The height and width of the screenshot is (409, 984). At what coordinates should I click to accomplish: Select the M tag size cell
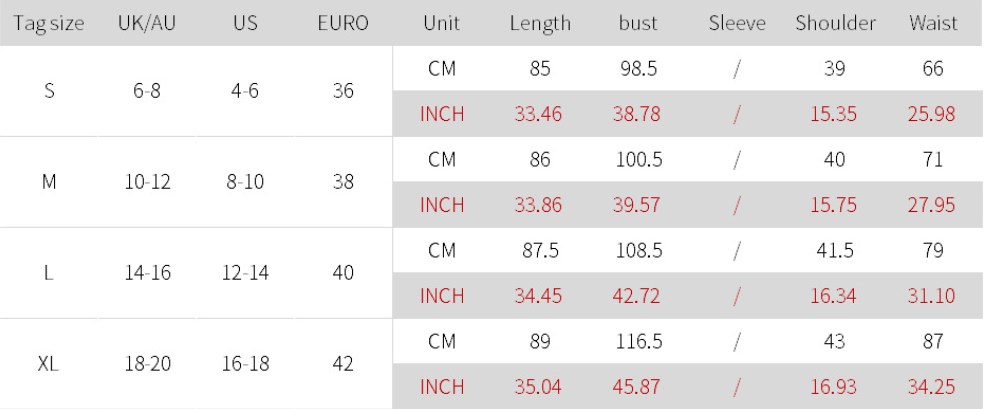(49, 182)
